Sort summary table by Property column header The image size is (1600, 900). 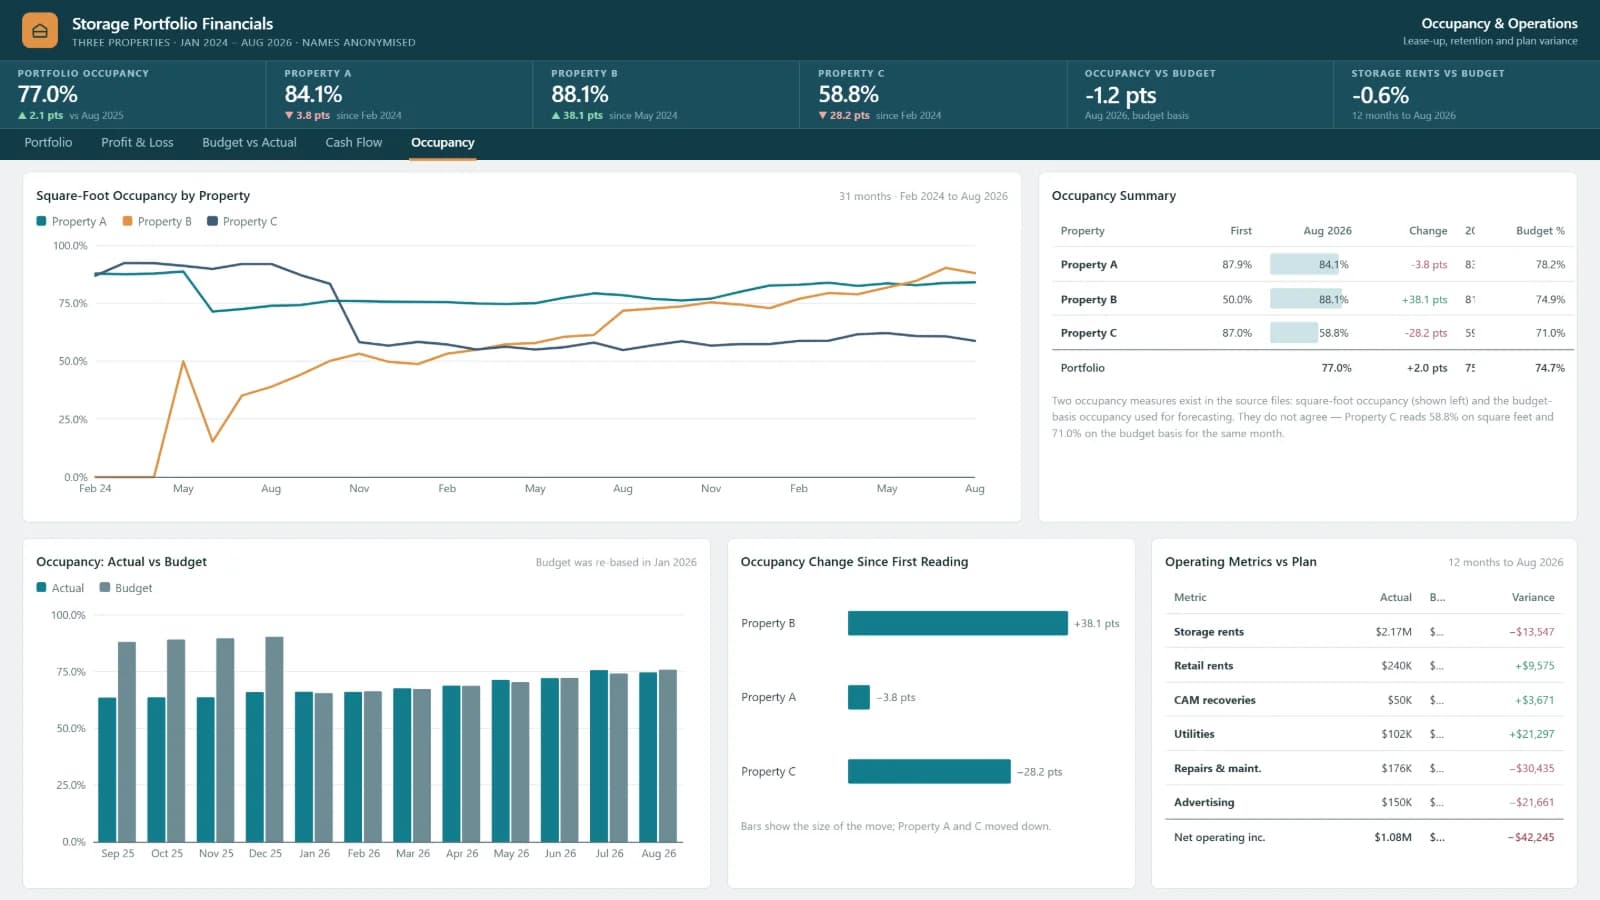pos(1082,231)
